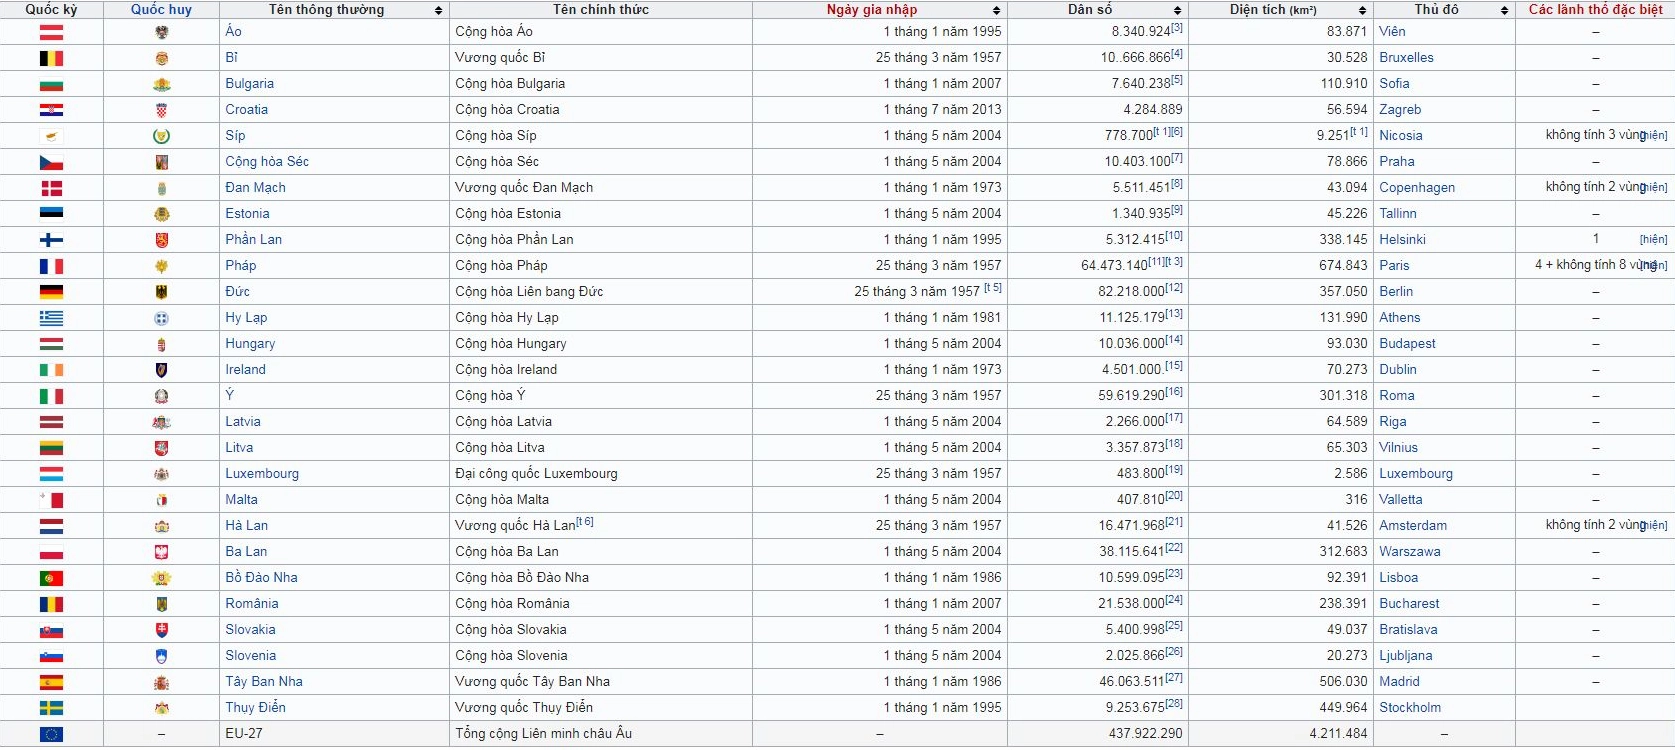The image size is (1675, 750).
Task: Open the Germany flag image
Action: tap(51, 292)
